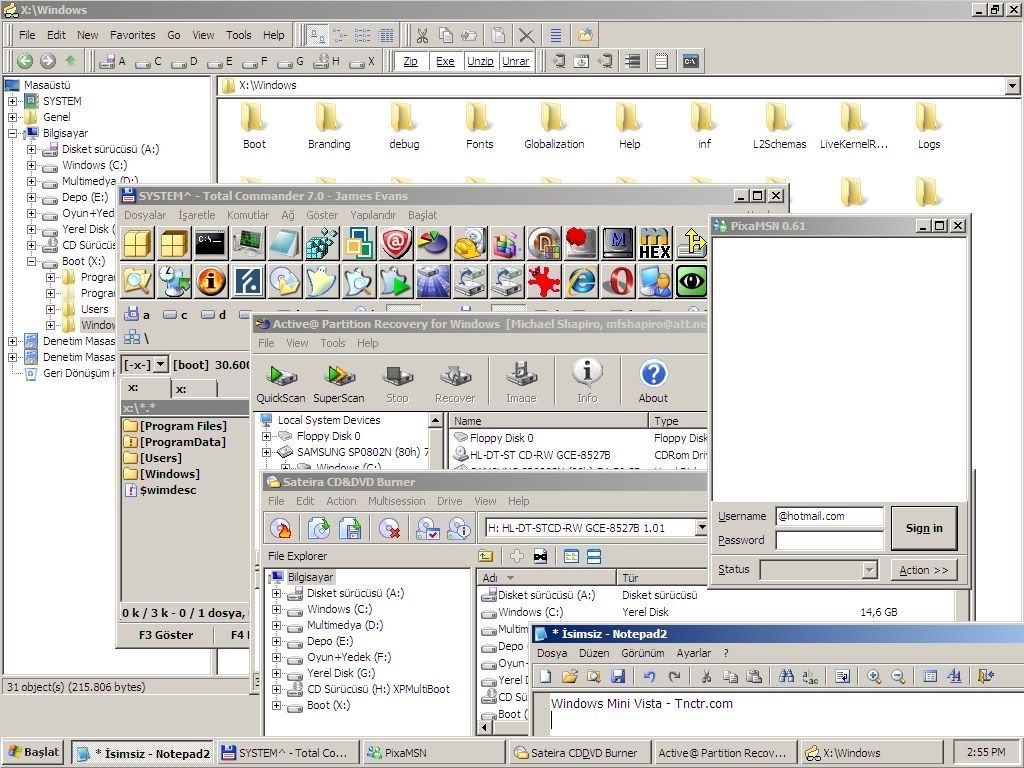Open Multisession menu in Sateira Burner

(396, 501)
